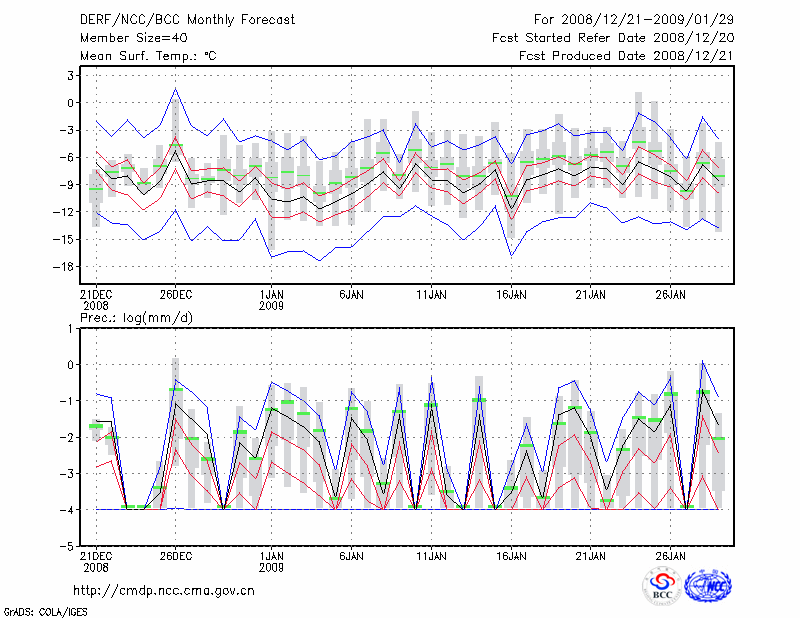800x618 pixels.
Task: Click 11JAN on the precipitation chart axis
Action: coord(431,555)
